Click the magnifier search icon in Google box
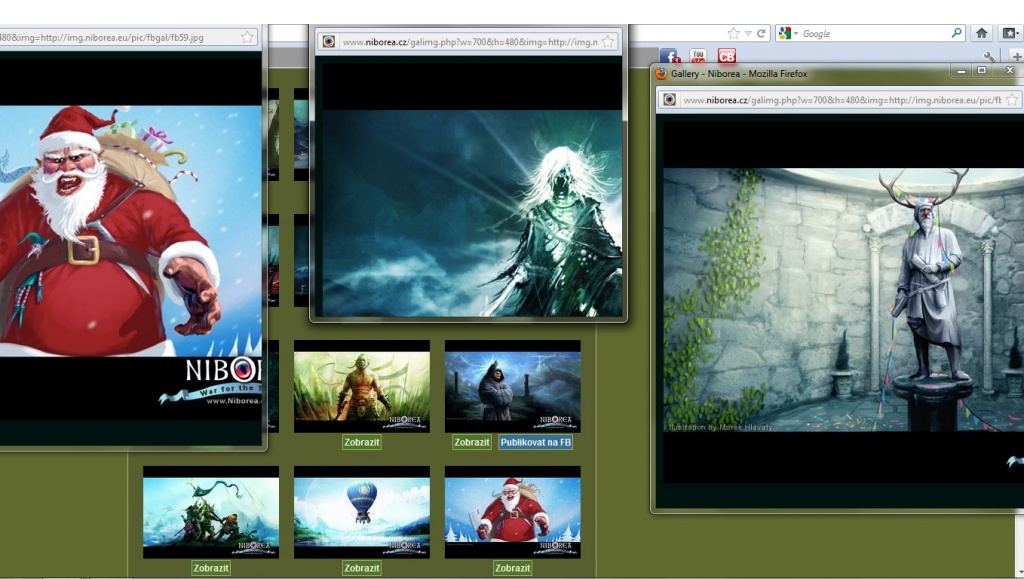 pyautogui.click(x=956, y=33)
